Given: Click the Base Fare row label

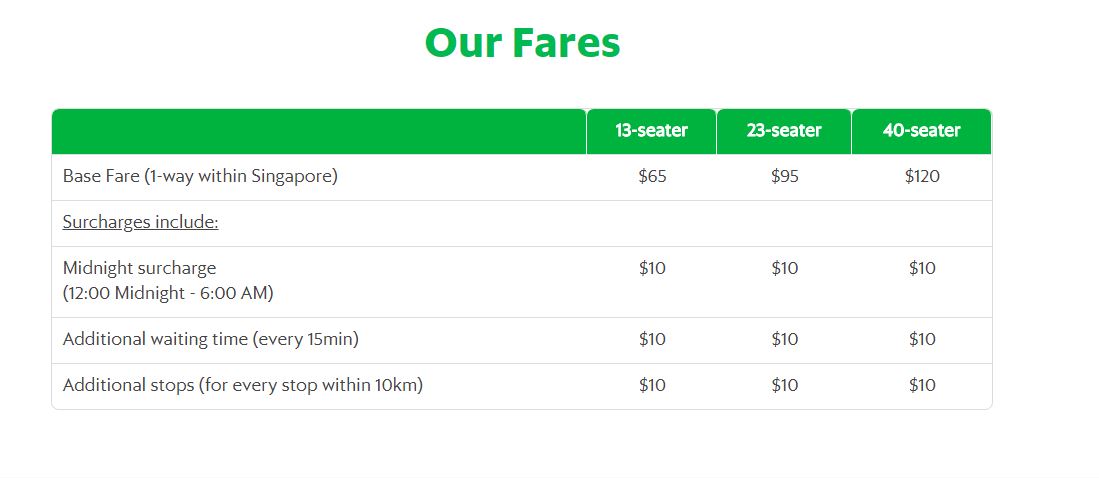Looking at the screenshot, I should tap(200, 177).
